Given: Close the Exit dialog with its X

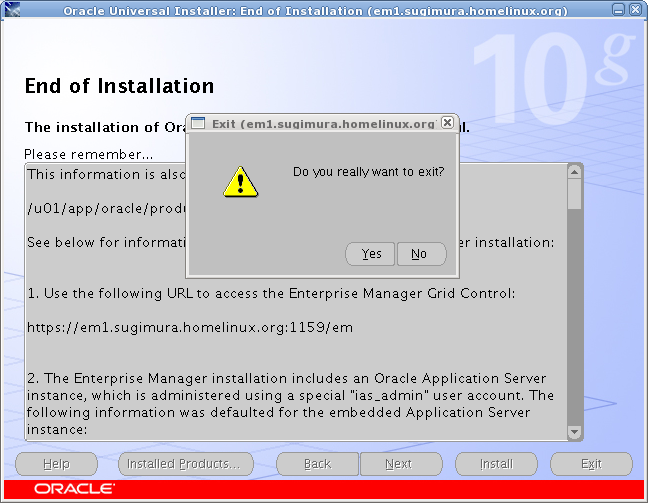Looking at the screenshot, I should click(447, 123).
